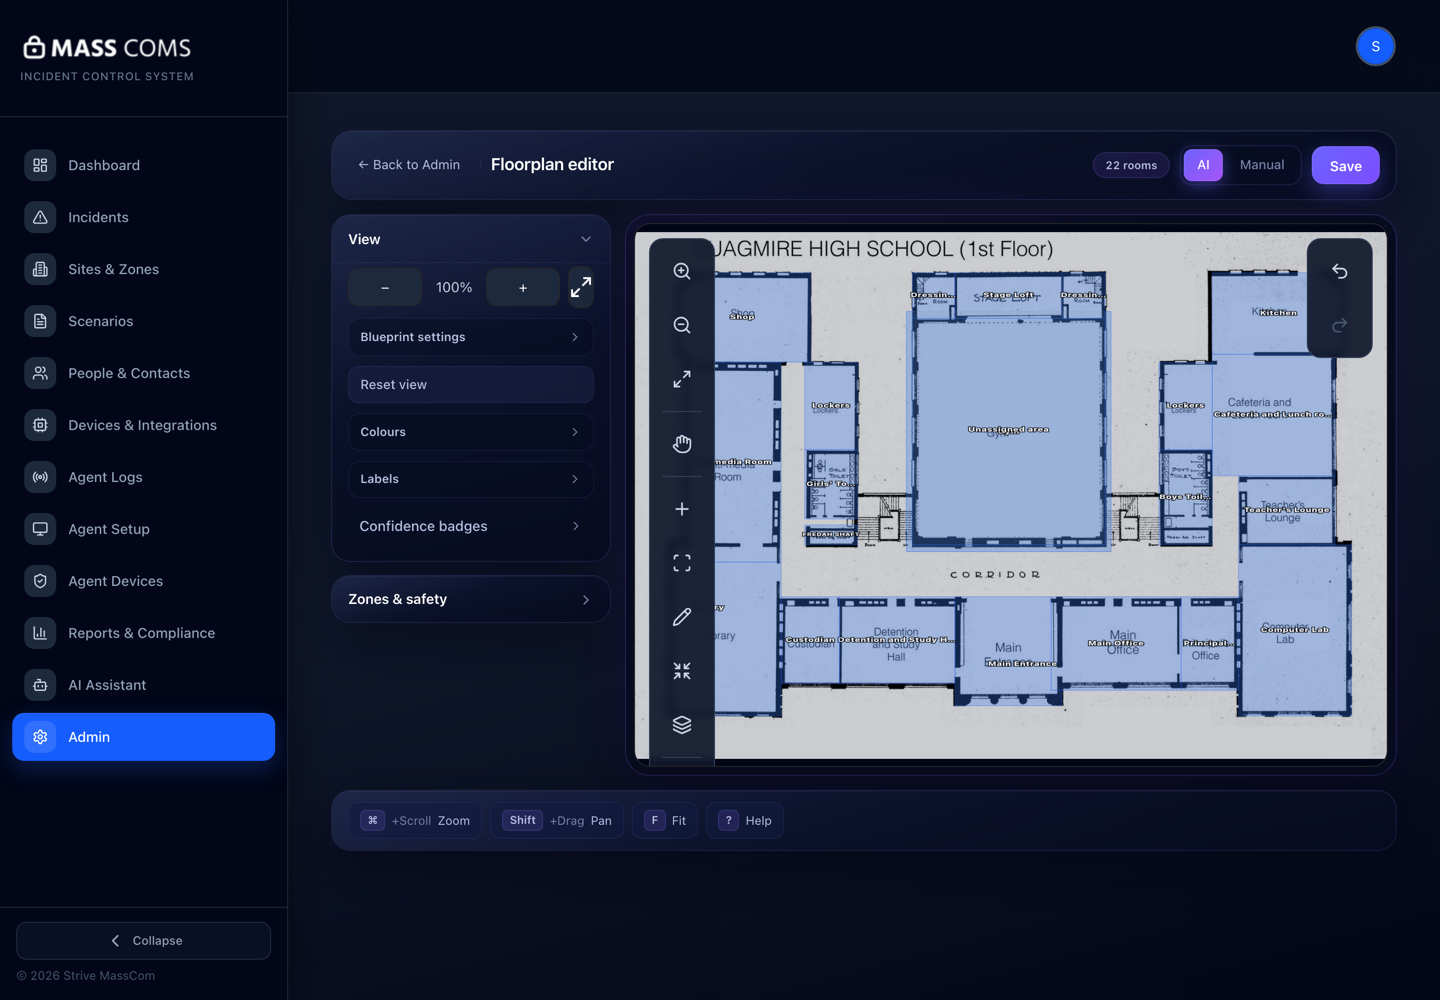Click the Sites & Zones building icon
Image resolution: width=1440 pixels, height=1000 pixels.
40,269
